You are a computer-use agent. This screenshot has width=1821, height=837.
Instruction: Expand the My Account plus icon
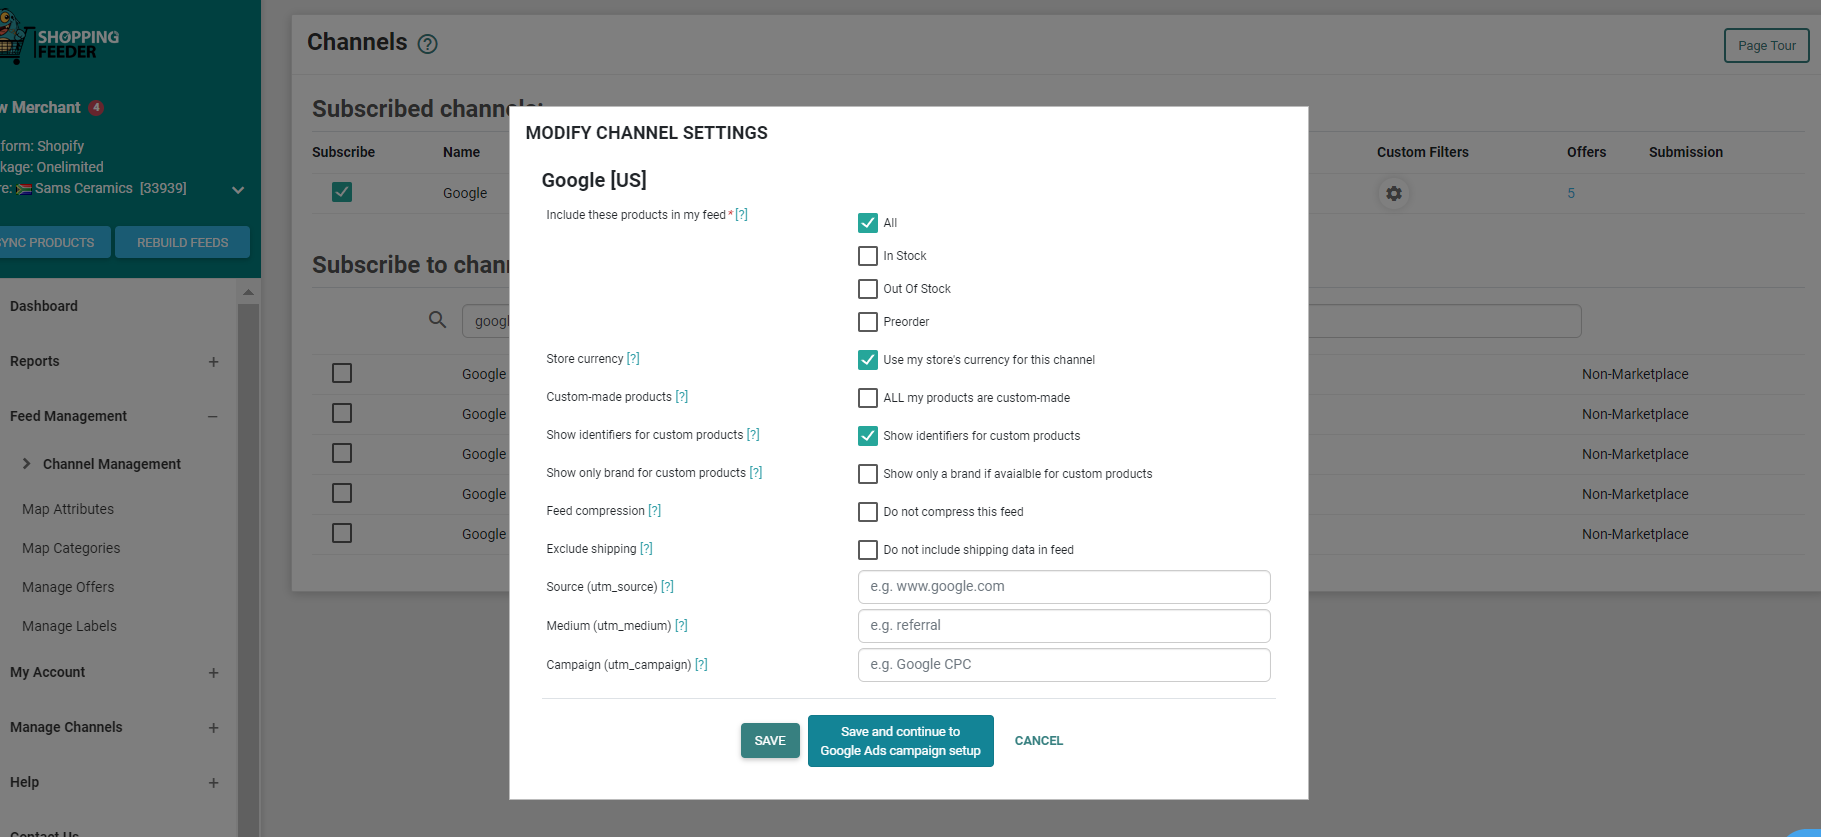pos(213,673)
